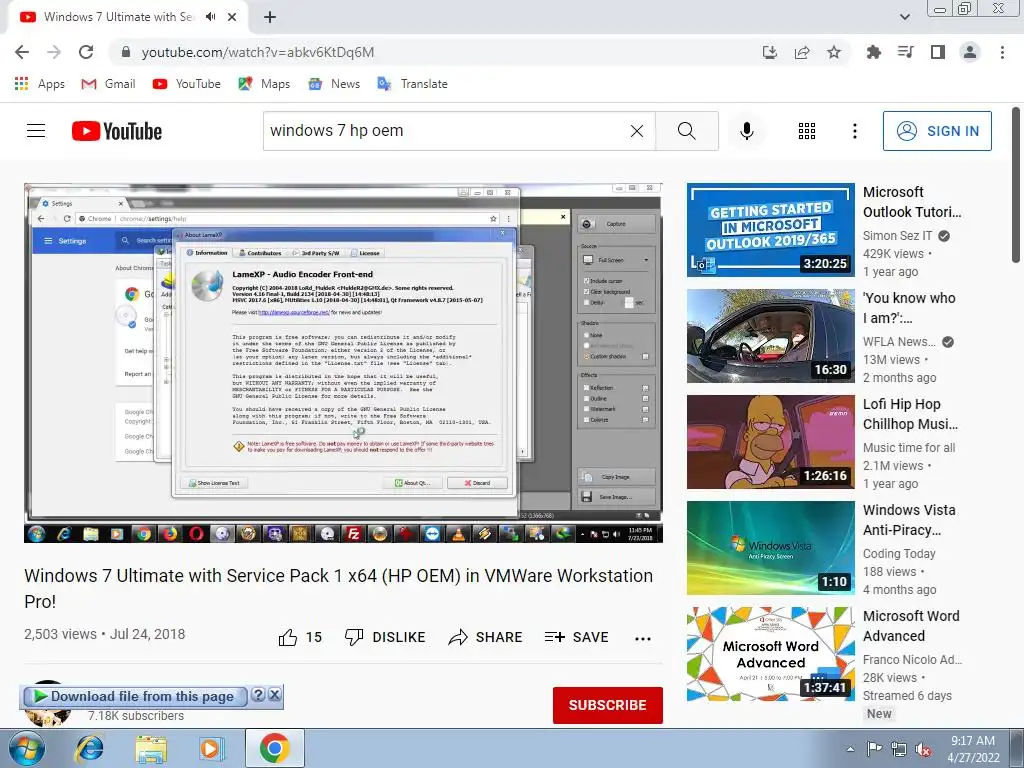
Task: Click the YouTube logo
Action: point(117,131)
